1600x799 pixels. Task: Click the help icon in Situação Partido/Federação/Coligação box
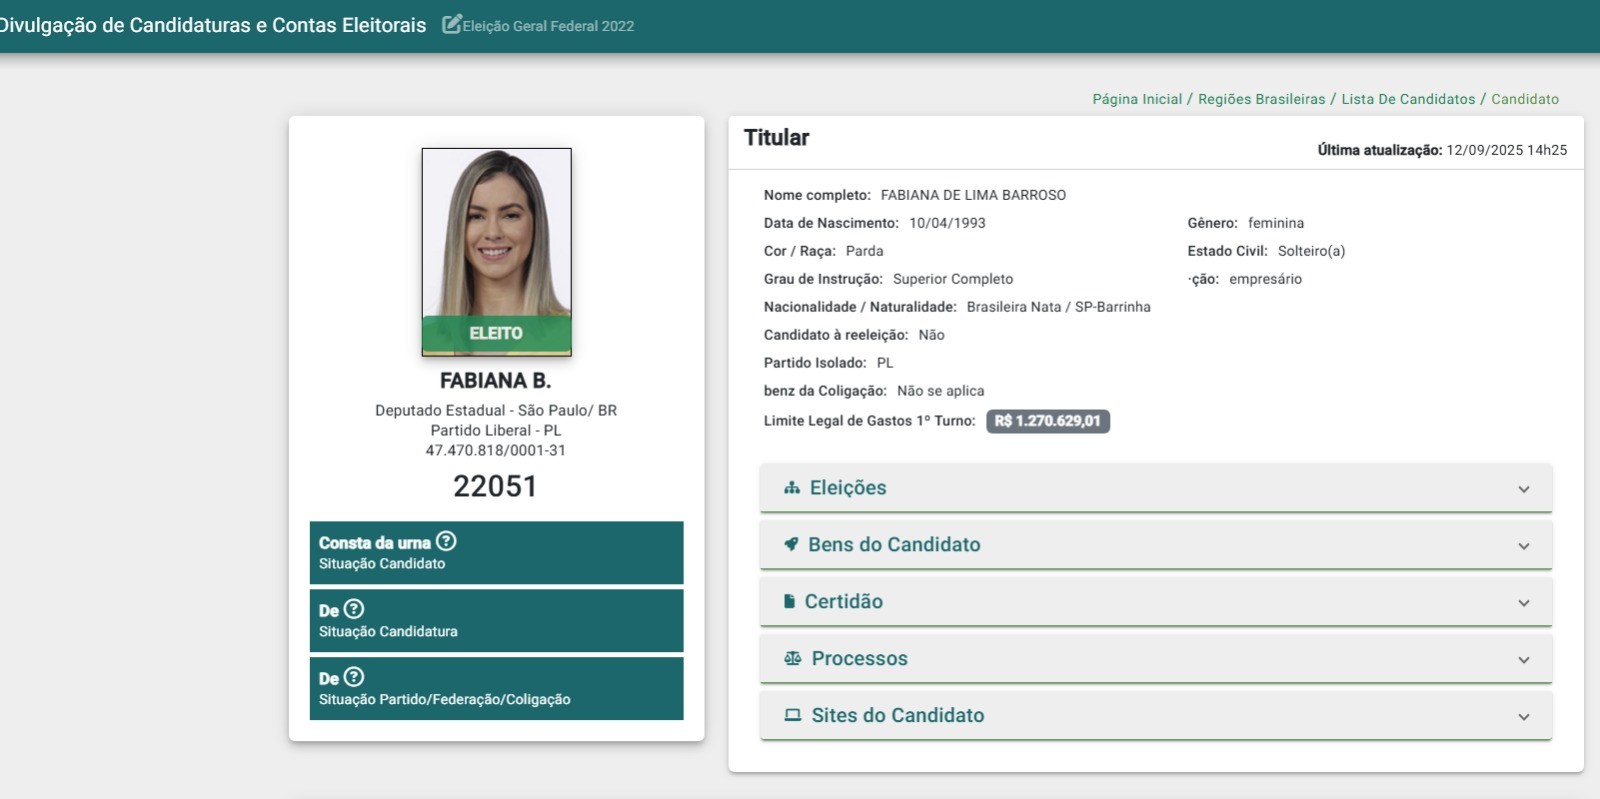(x=354, y=677)
